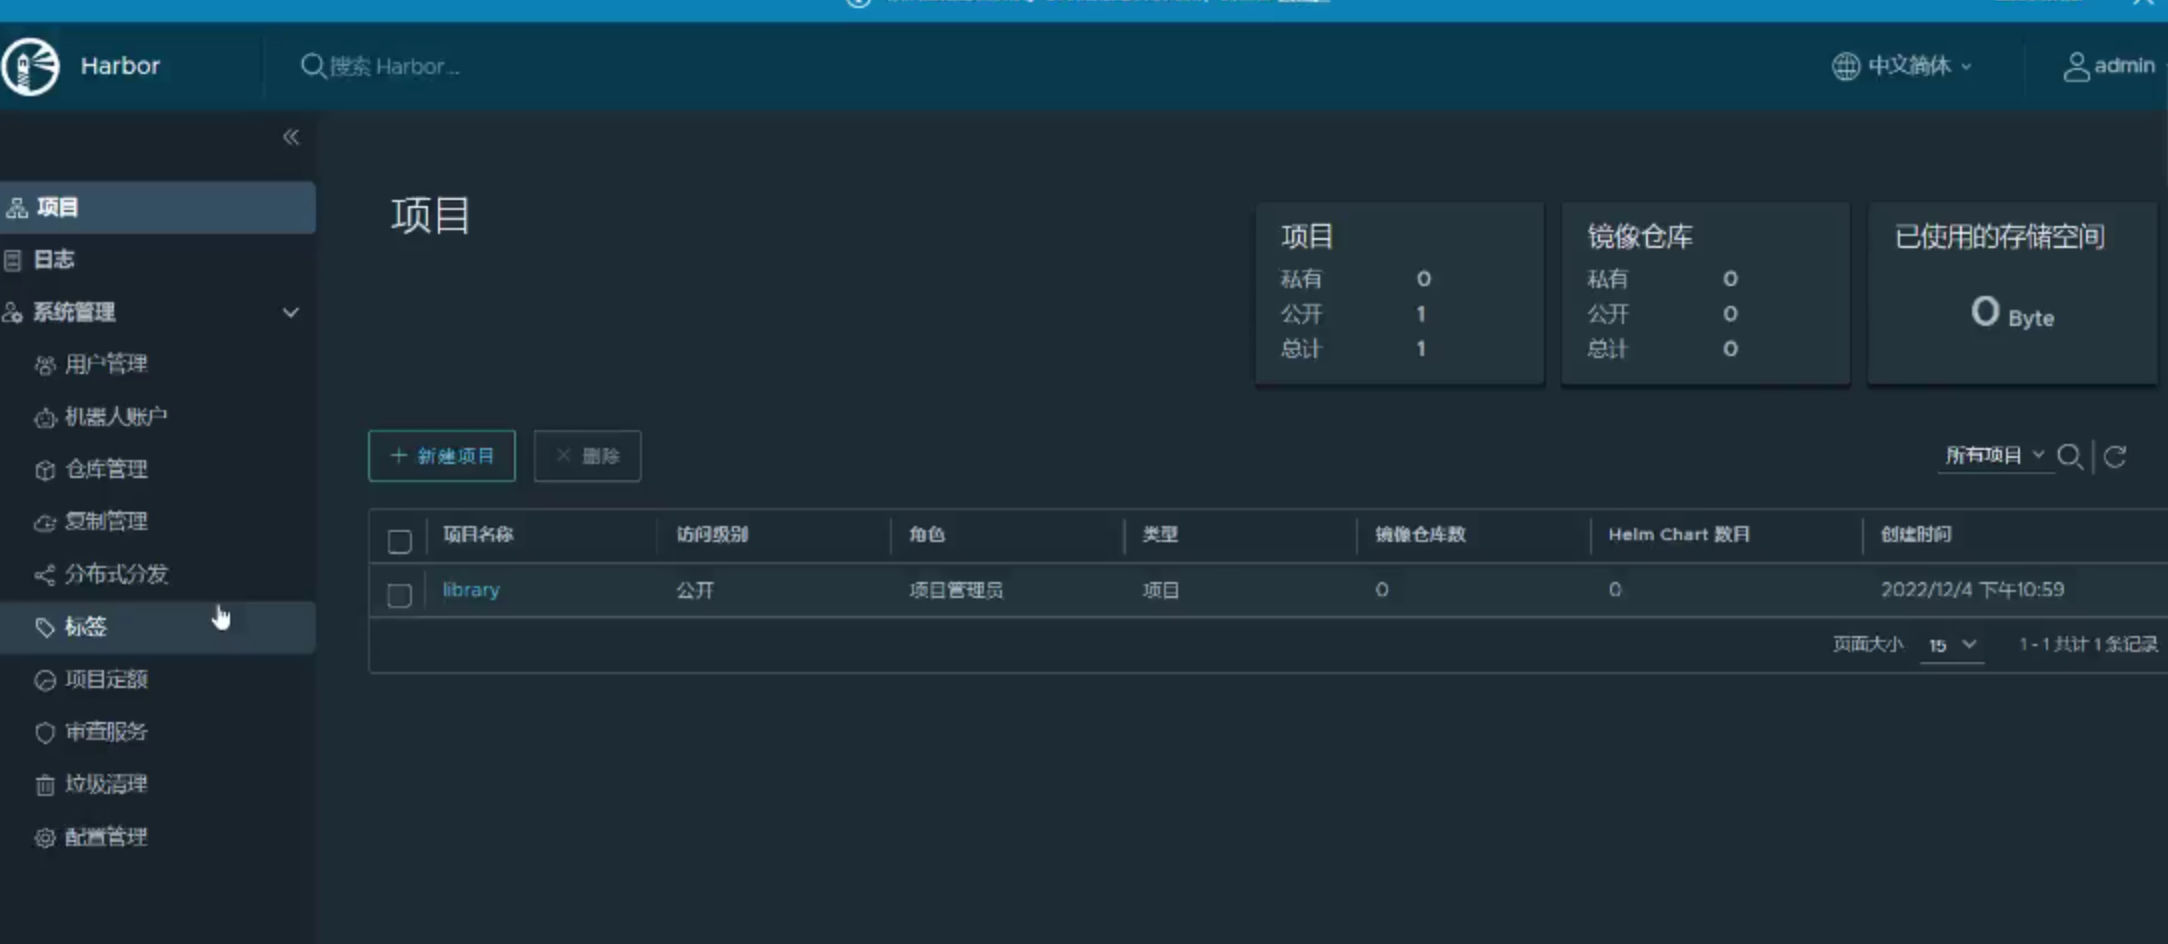Viewport: 2168px width, 944px height.
Task: Click the 日志 sidebar icon
Action: (x=13, y=261)
